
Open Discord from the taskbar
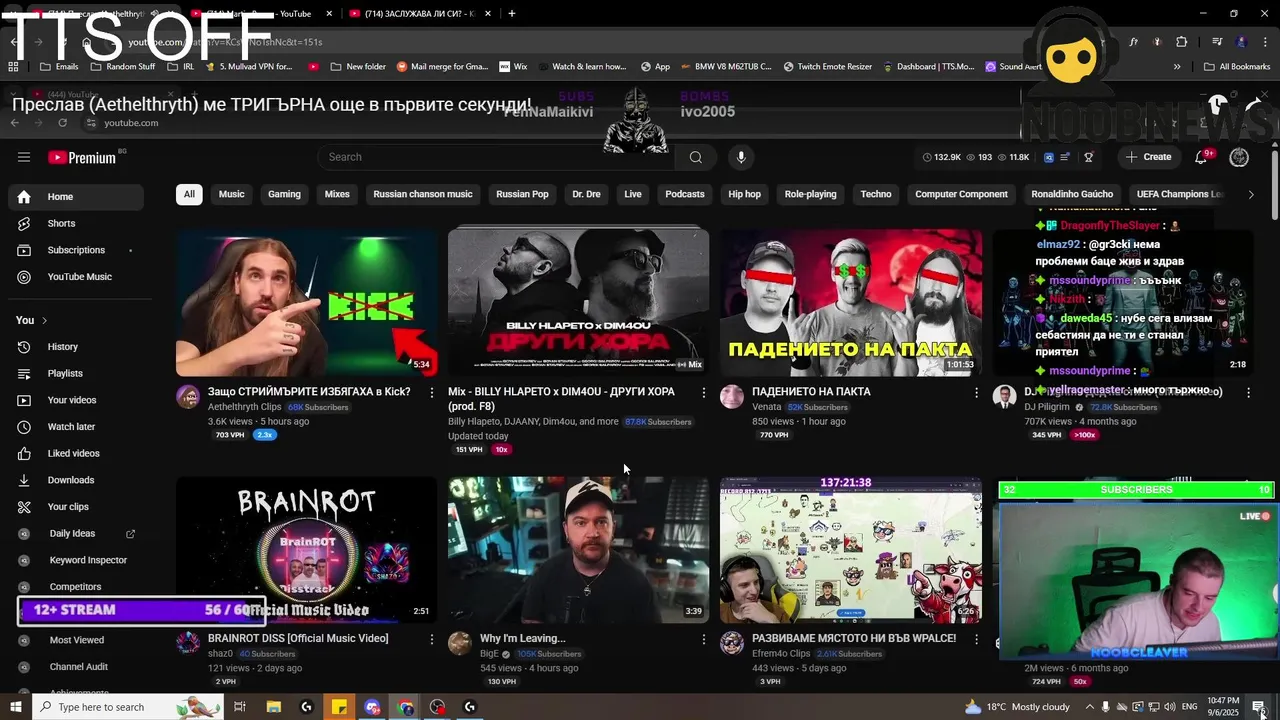pyautogui.click(x=372, y=707)
